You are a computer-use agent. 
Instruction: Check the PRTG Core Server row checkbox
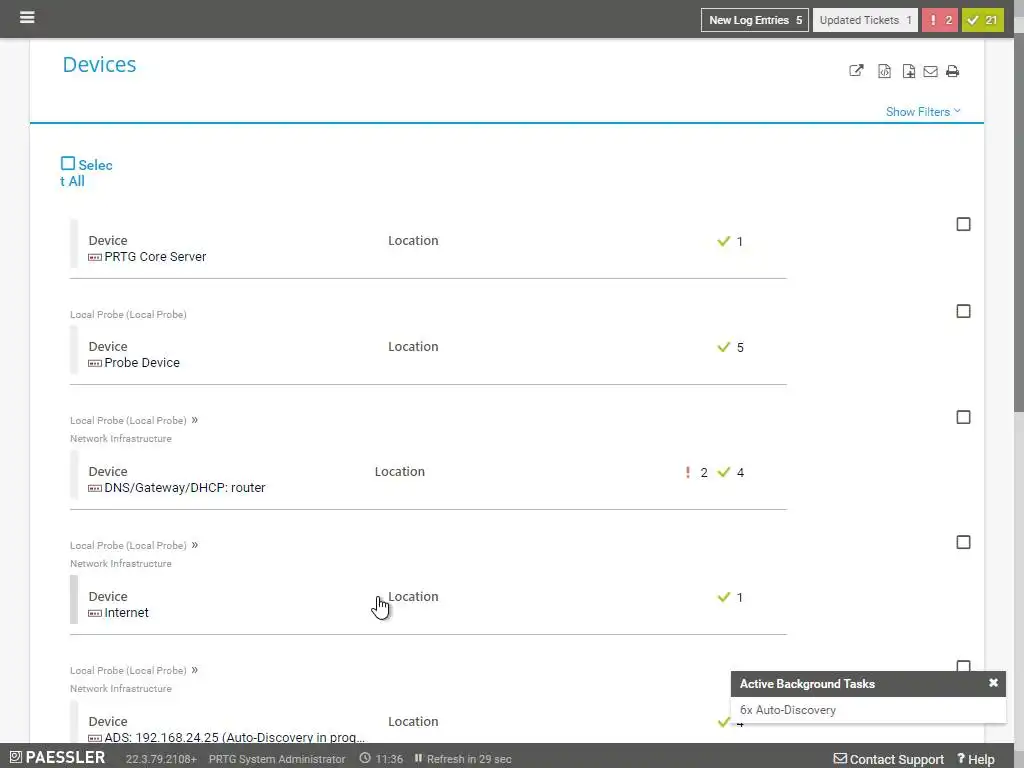point(963,224)
